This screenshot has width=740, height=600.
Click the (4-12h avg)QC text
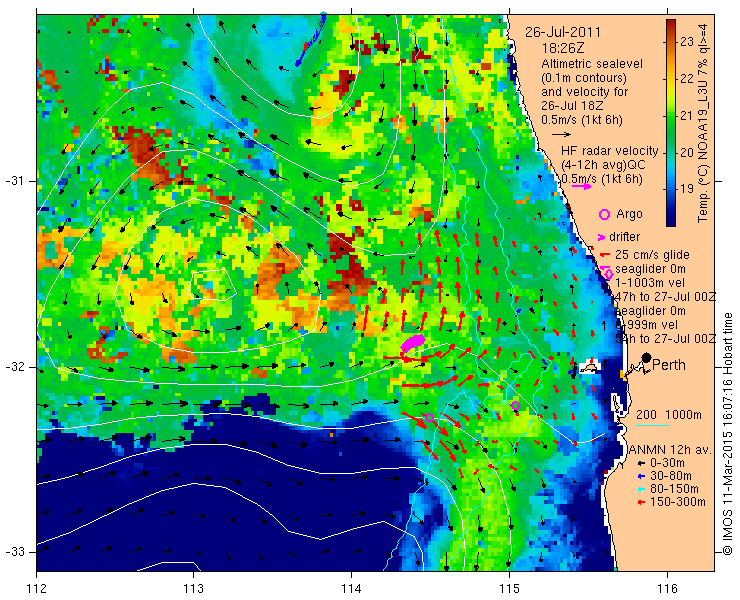[603, 165]
